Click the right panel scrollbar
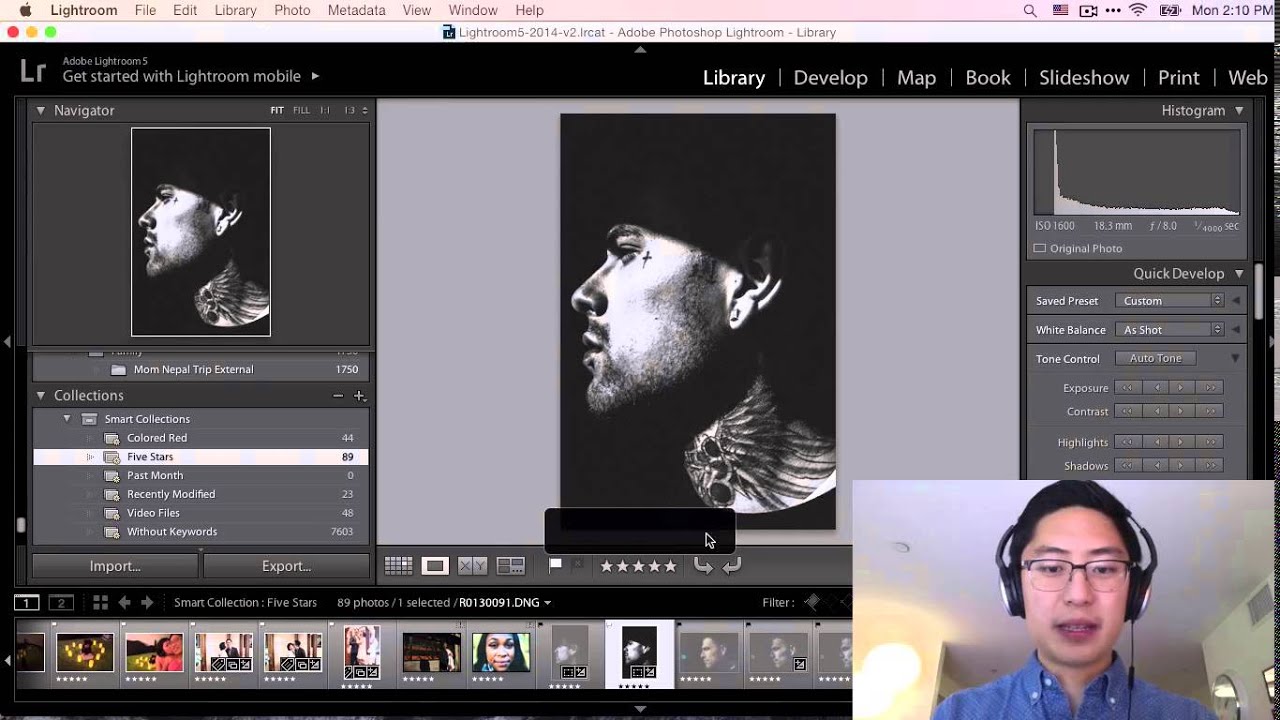 pyautogui.click(x=1260, y=292)
